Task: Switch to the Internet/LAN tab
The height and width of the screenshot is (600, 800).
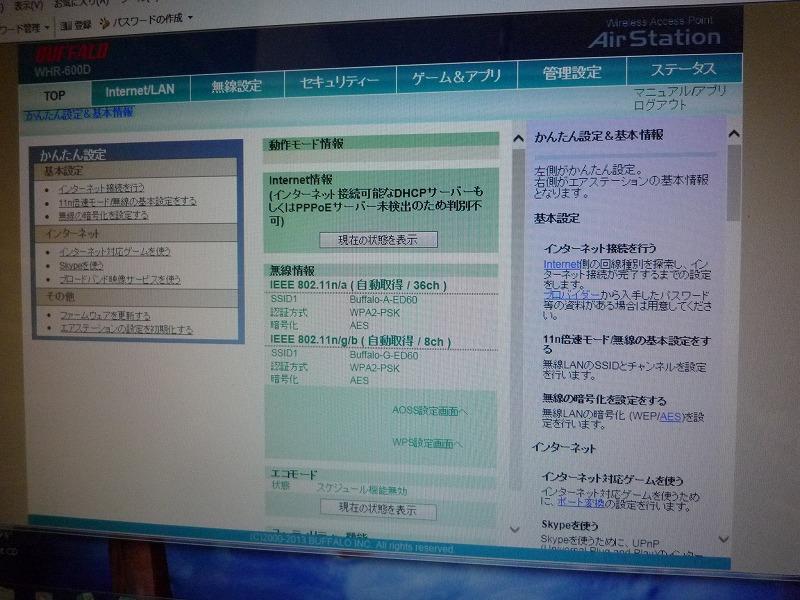Action: pos(140,90)
